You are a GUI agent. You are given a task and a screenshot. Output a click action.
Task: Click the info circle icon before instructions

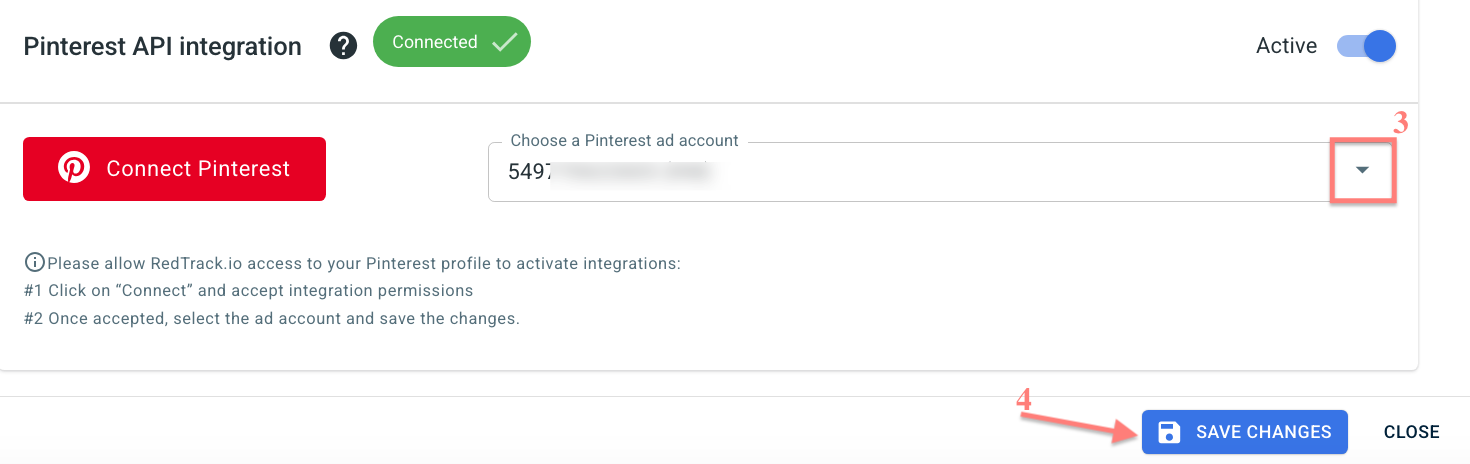click(34, 263)
